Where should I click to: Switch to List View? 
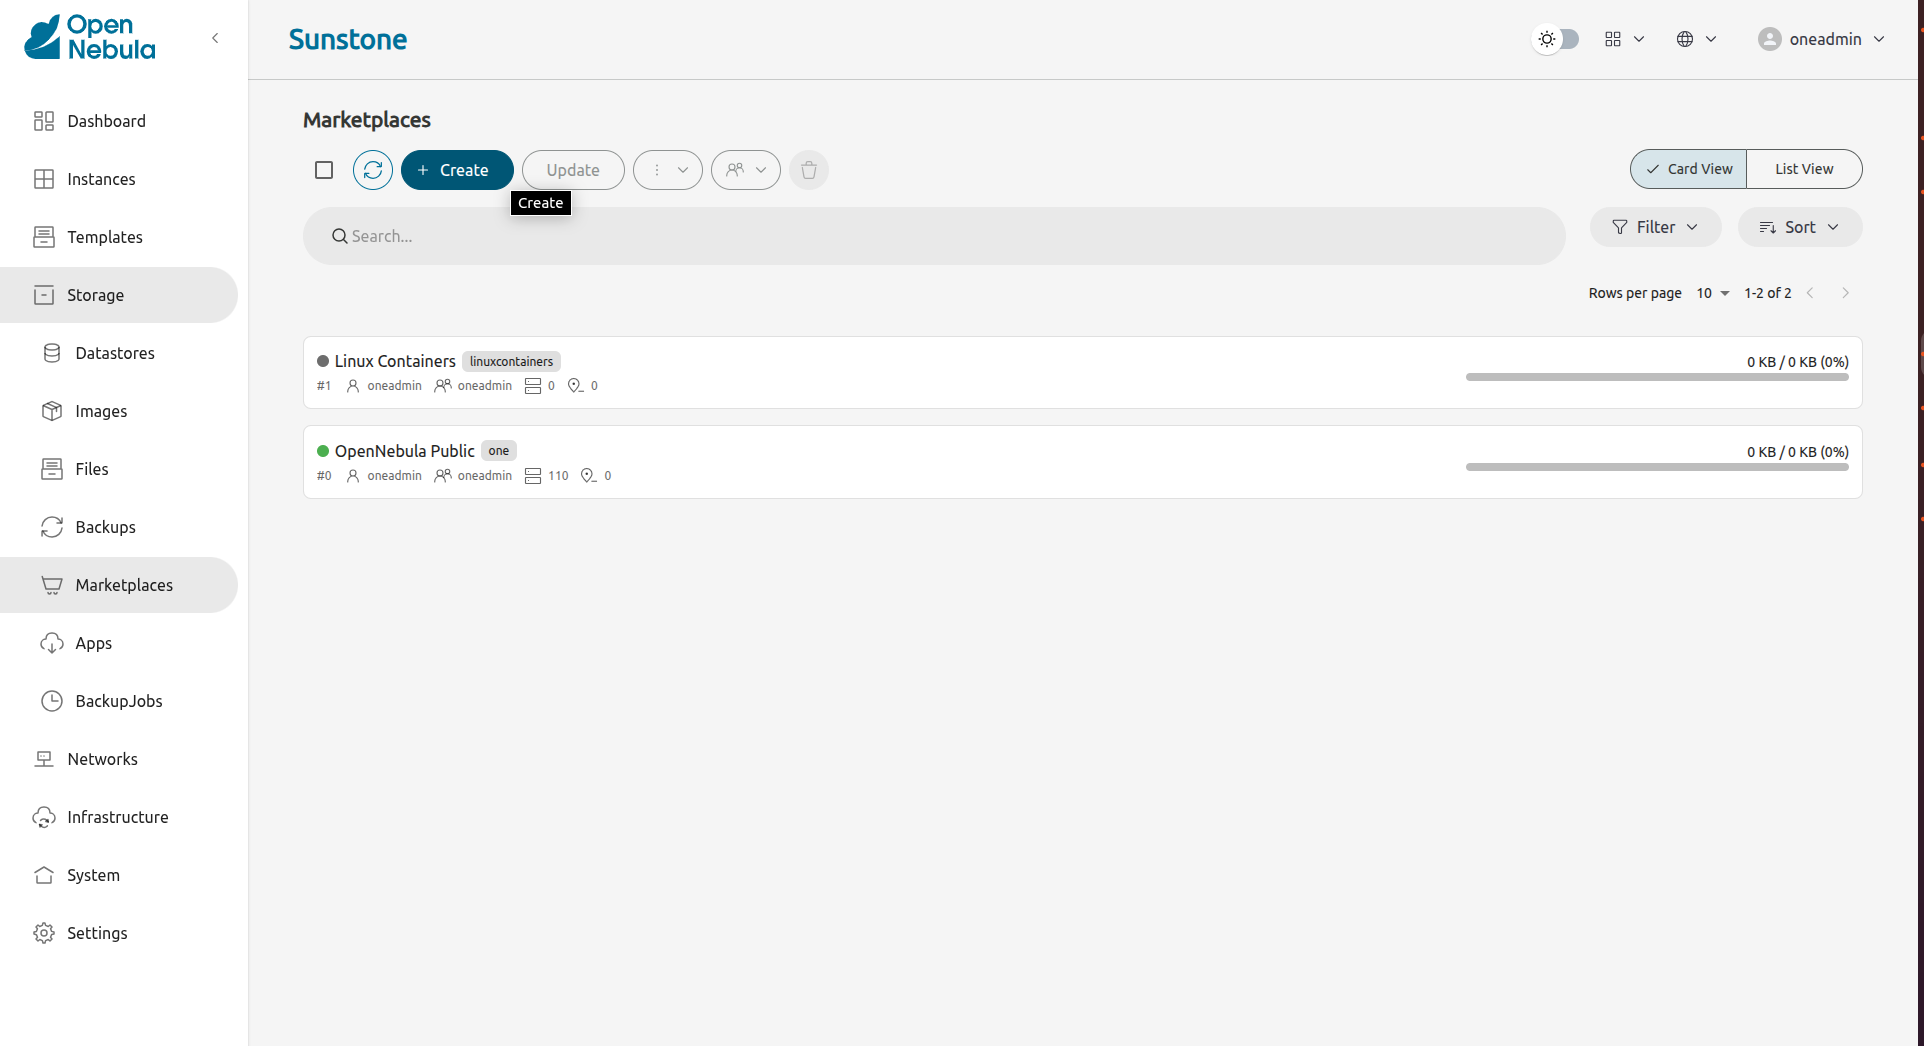[1803, 168]
